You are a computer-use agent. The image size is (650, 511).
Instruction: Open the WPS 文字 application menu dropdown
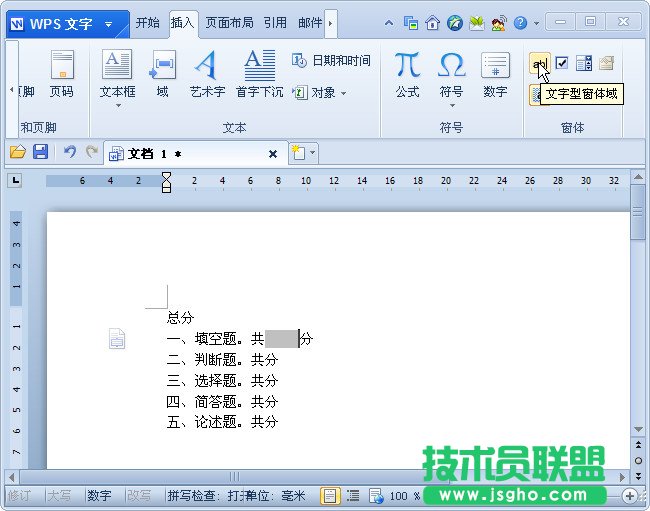(109, 24)
